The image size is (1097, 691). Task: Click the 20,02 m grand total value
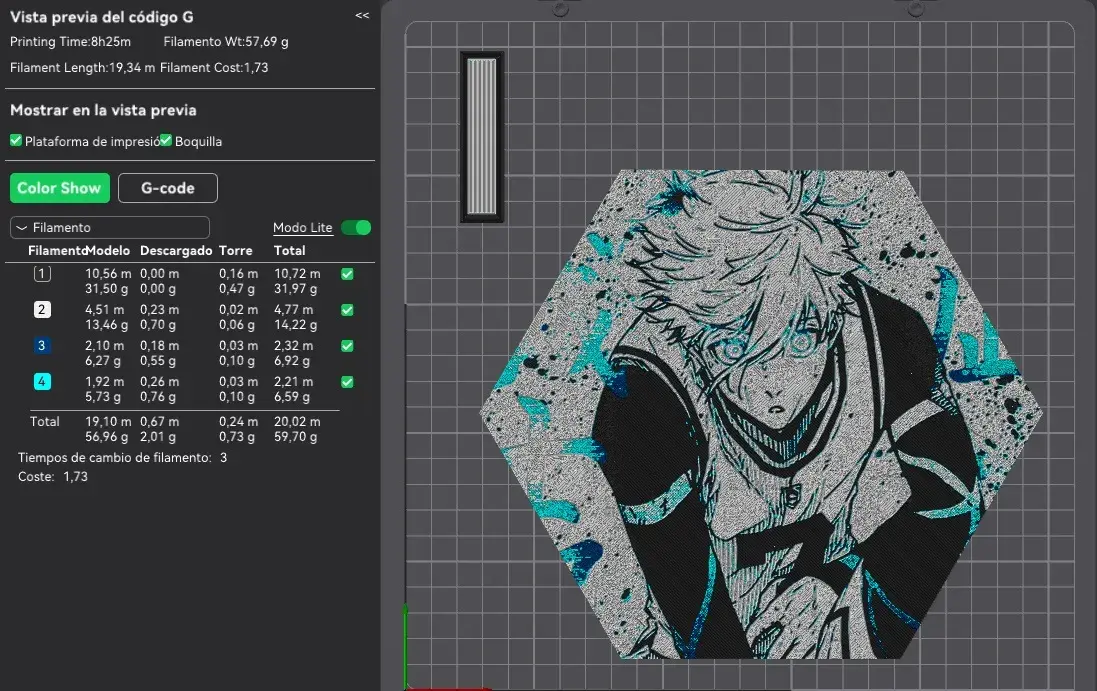click(297, 422)
